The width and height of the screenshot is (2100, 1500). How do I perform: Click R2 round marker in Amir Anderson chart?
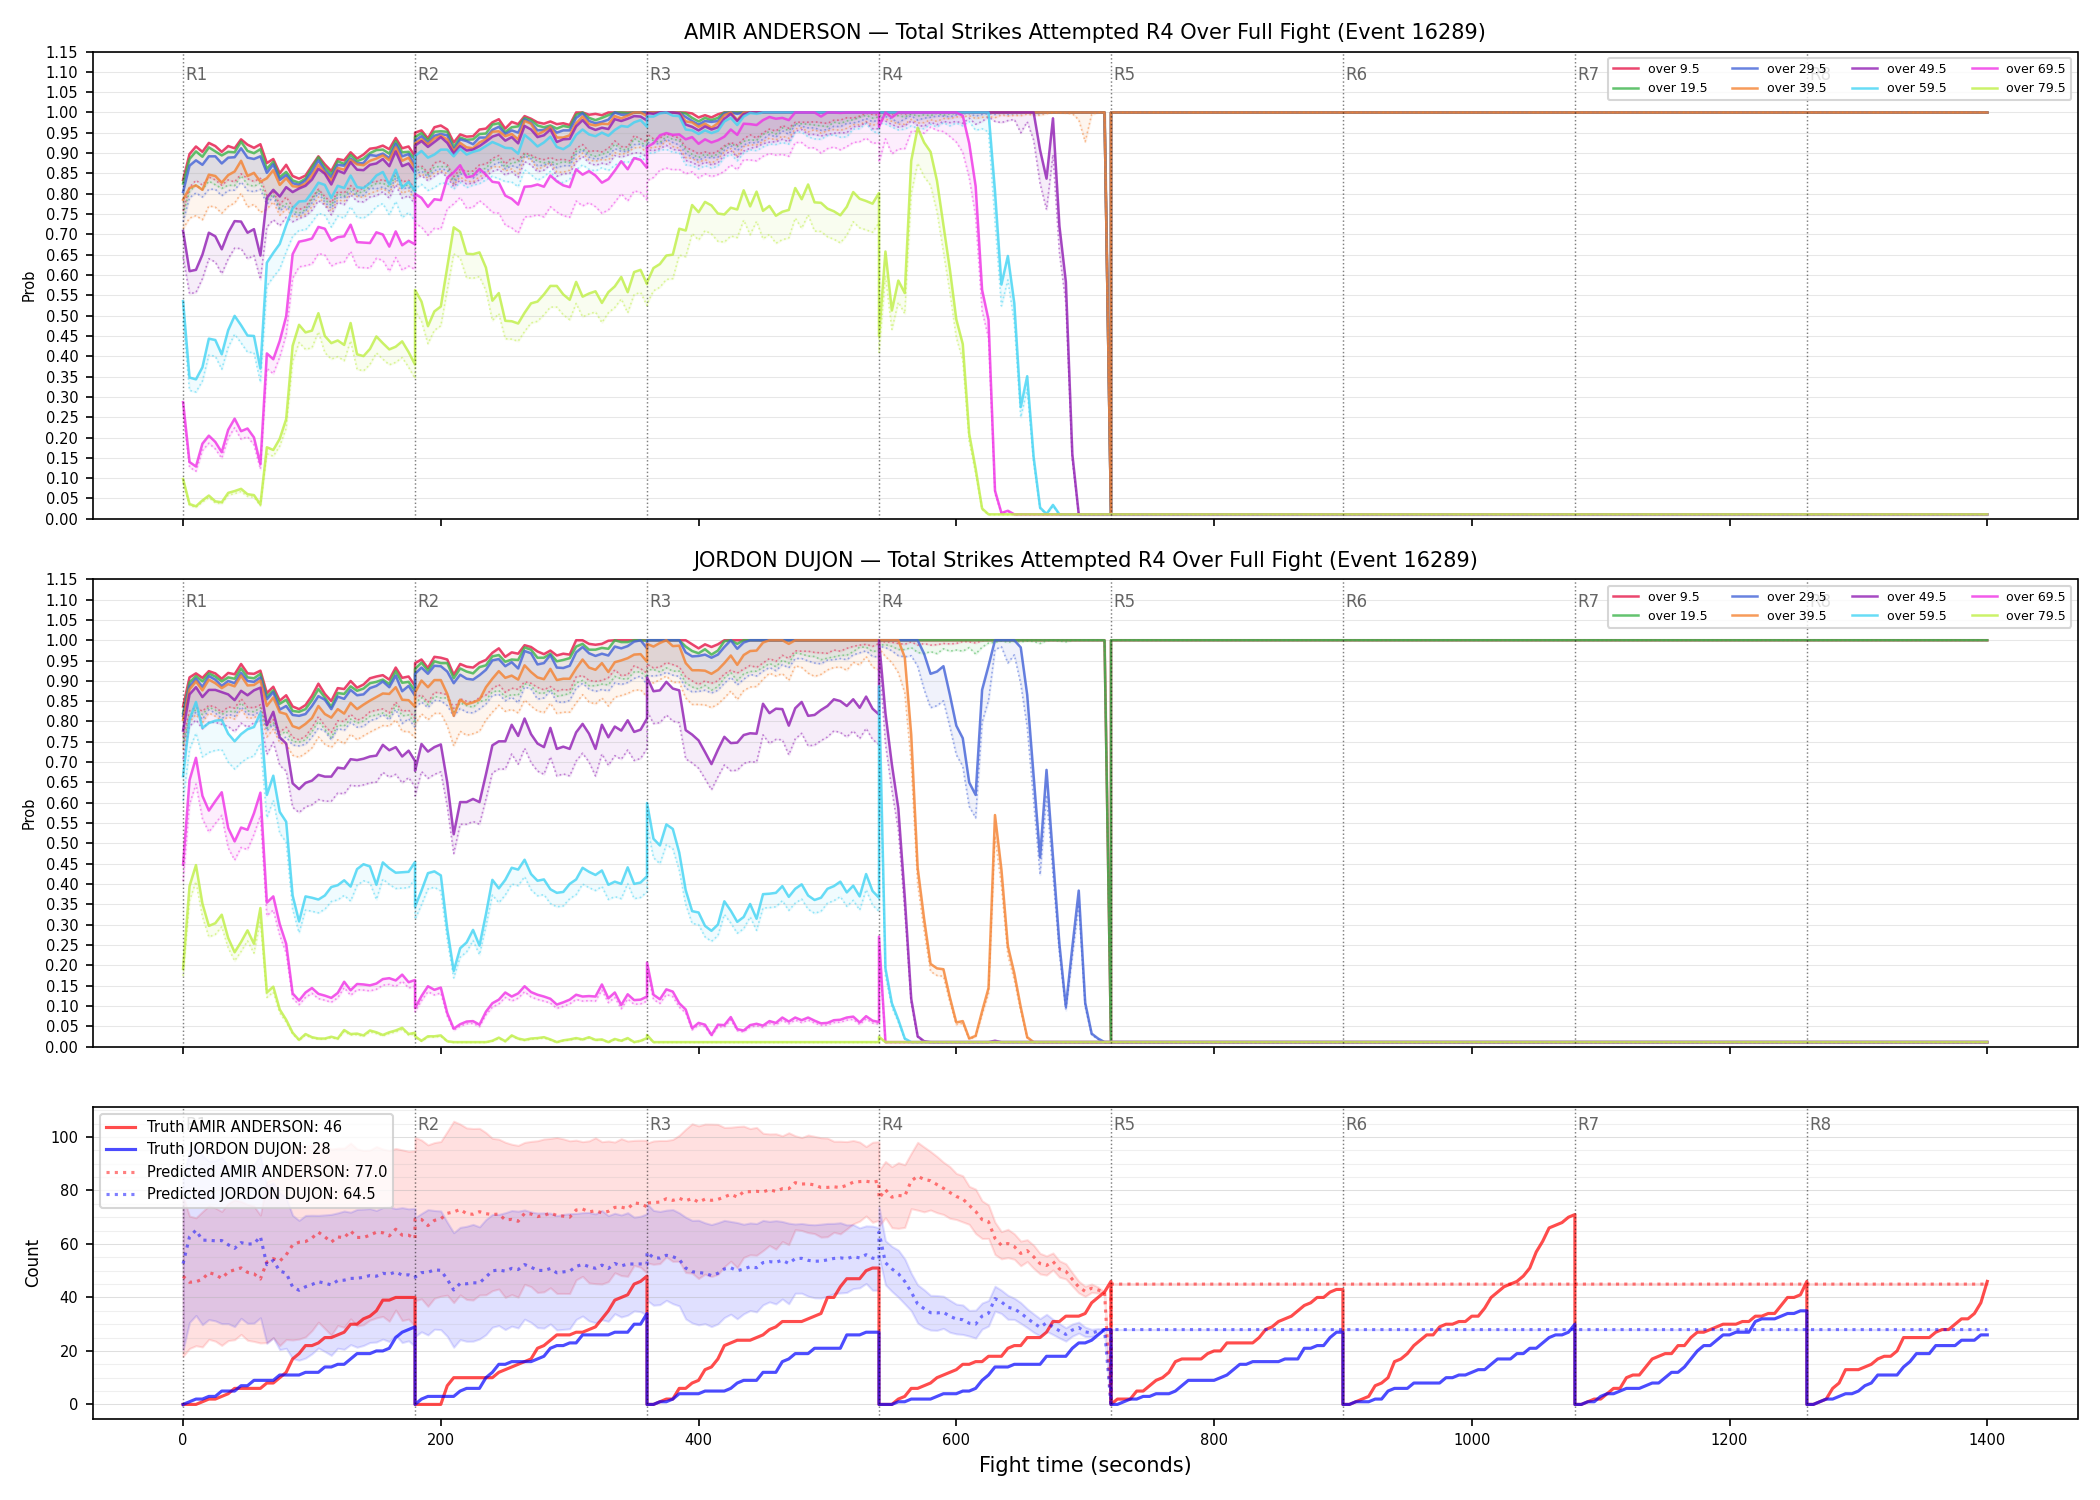pyautogui.click(x=428, y=74)
